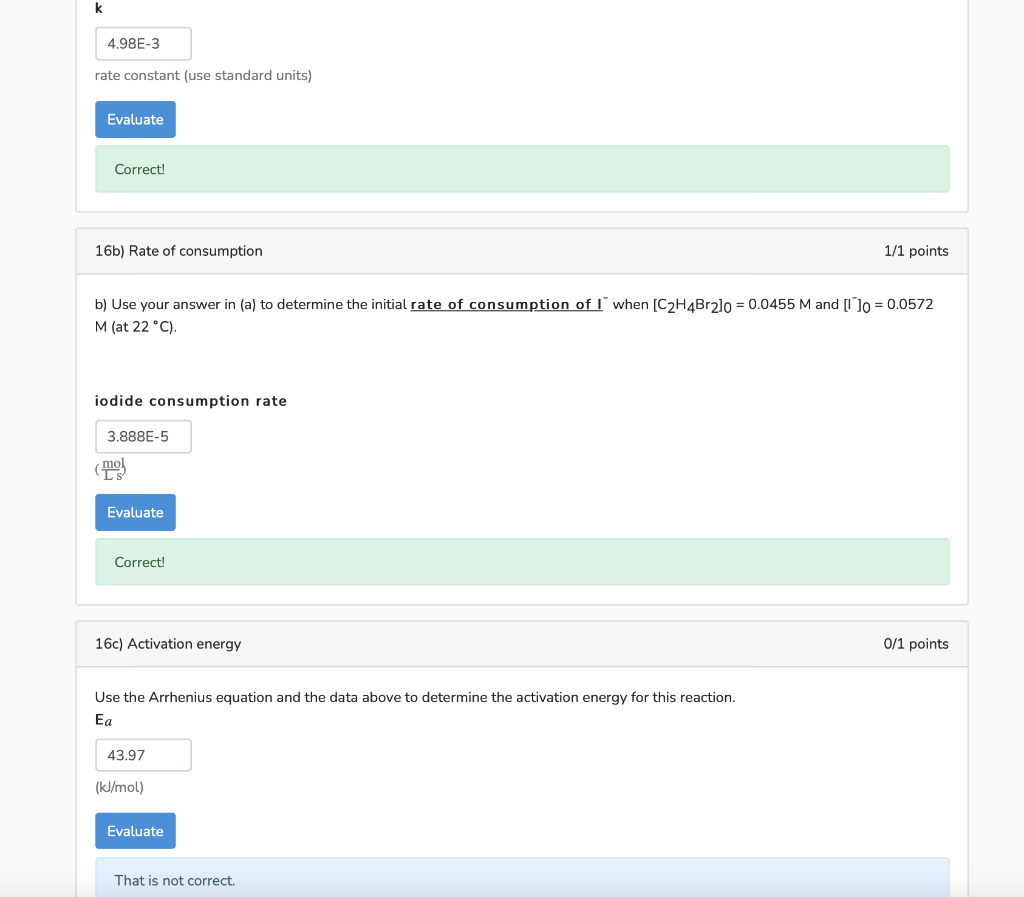The image size is (1024, 897).
Task: Click the Correct! banner below the rate constant
Action: coord(522,169)
